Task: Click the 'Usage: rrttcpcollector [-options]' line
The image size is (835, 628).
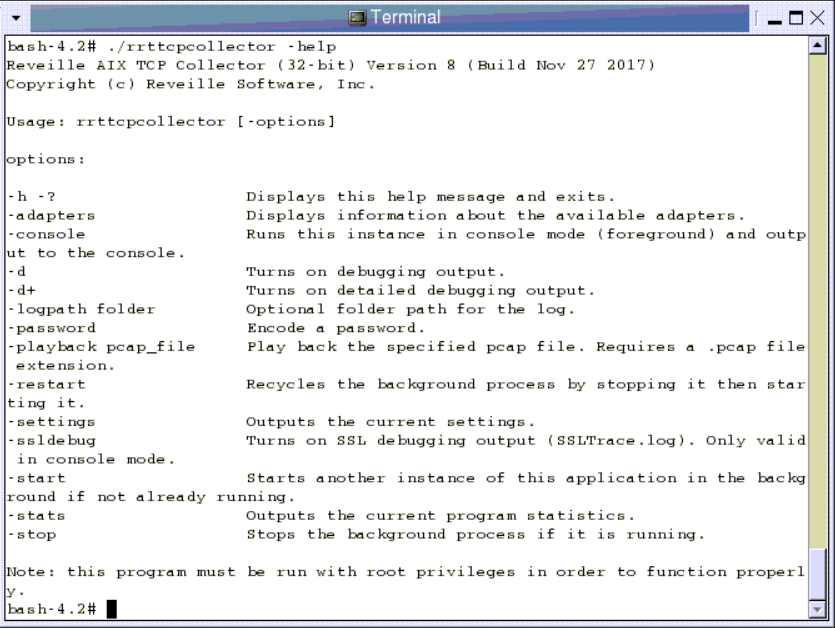Action: pos(170,122)
